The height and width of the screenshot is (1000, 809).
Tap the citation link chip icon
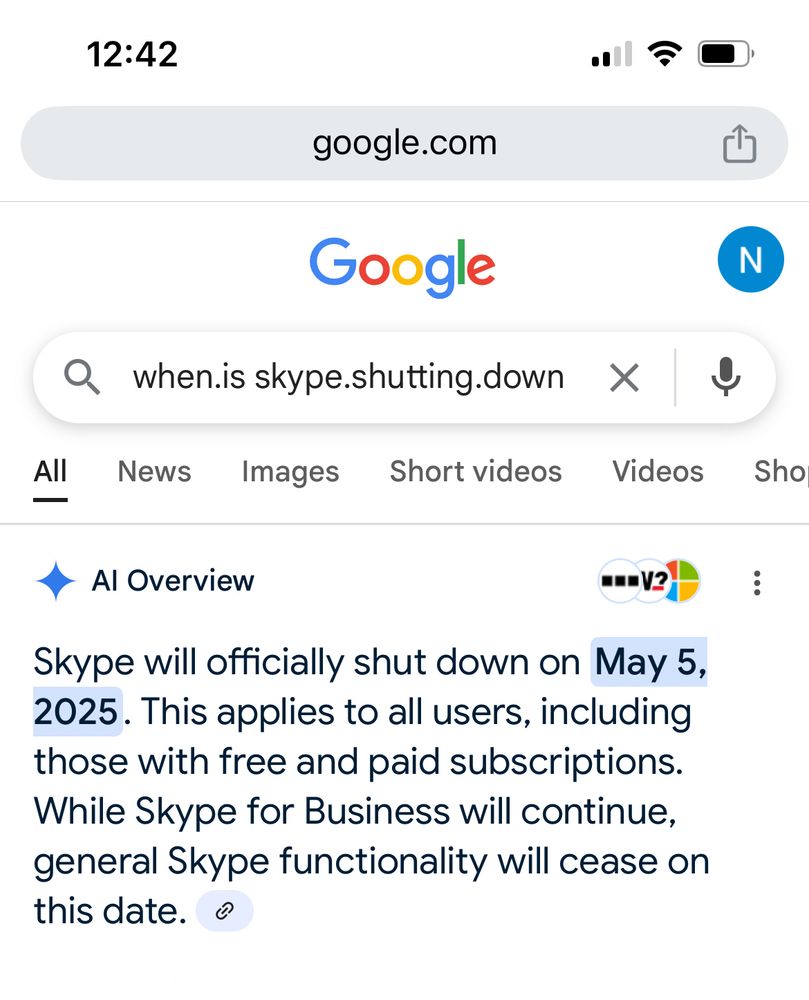(x=225, y=911)
